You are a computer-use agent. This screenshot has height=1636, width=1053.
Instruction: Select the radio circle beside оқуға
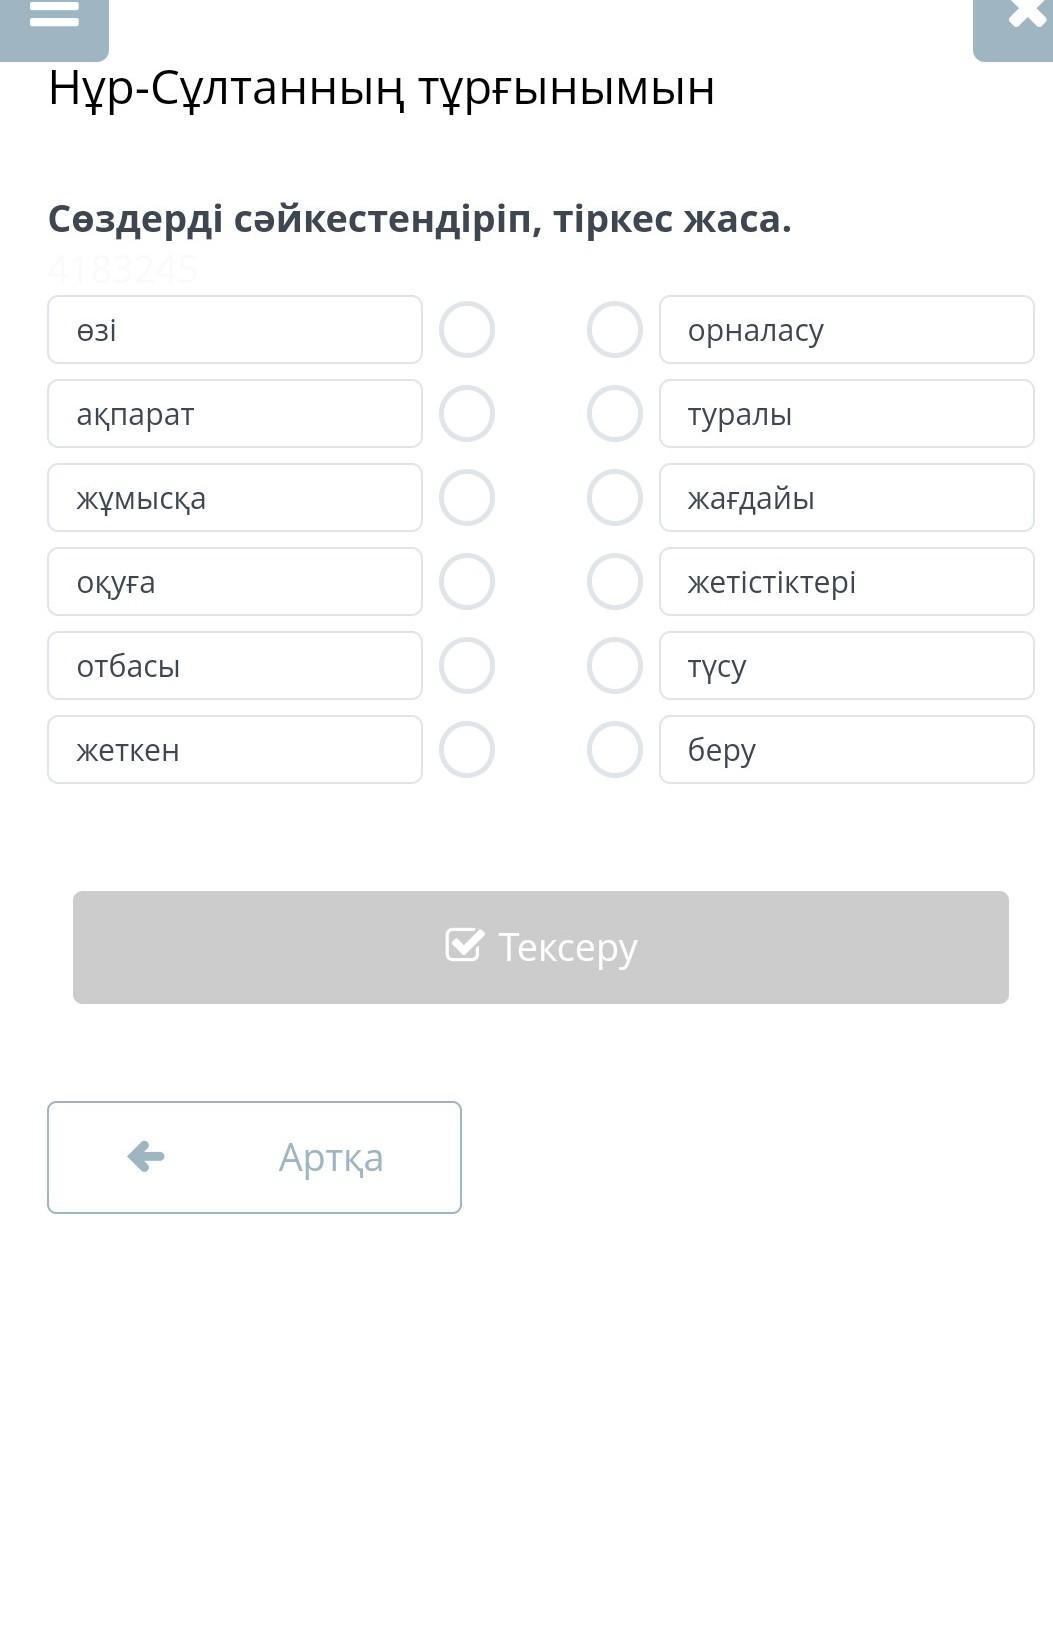[467, 582]
